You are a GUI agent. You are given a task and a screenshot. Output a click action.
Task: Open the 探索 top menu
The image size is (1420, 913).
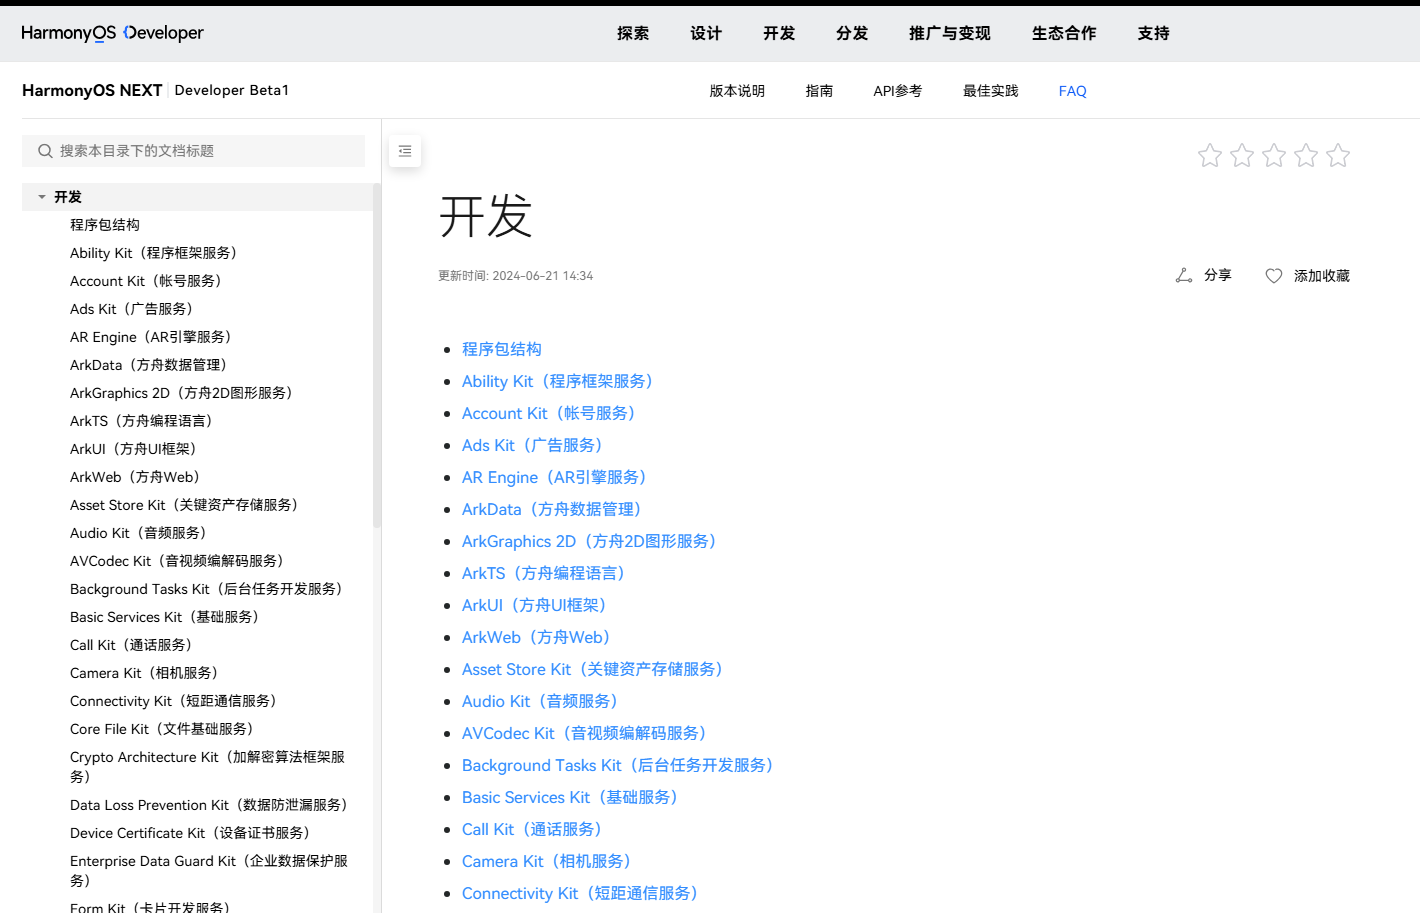click(633, 33)
